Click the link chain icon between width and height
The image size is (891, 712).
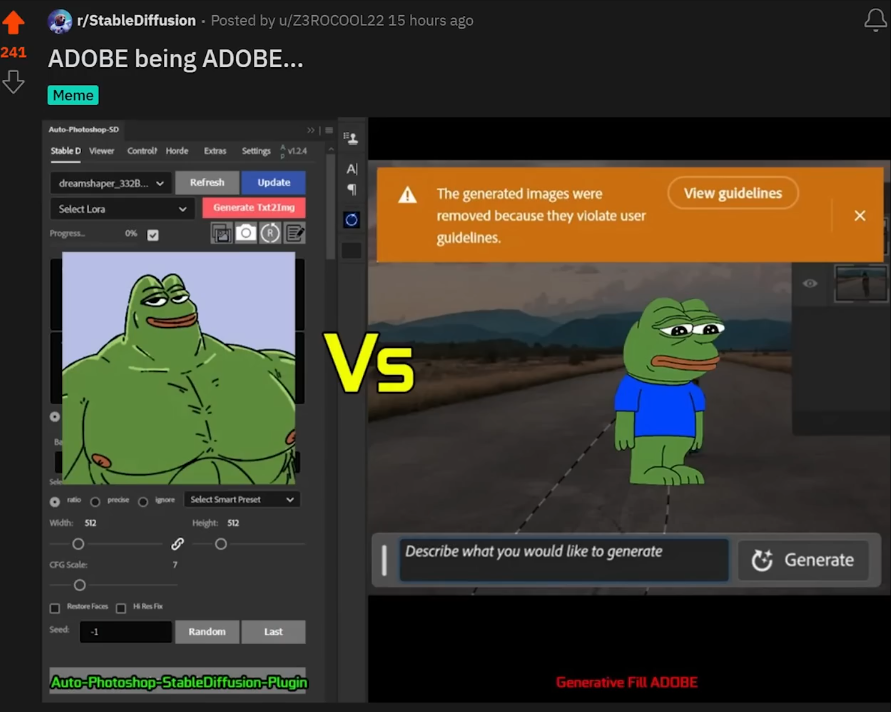click(177, 544)
